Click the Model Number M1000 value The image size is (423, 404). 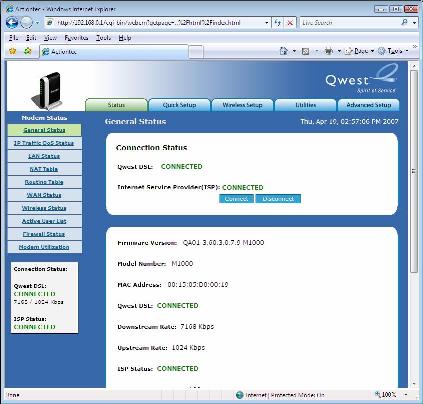point(182,264)
